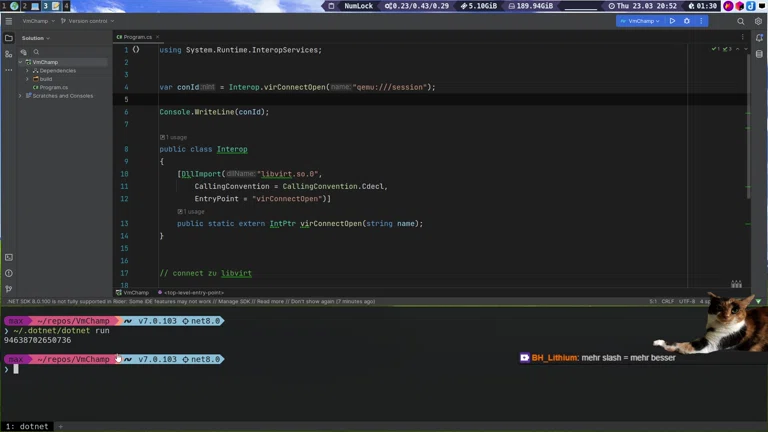
Task: Add a new terminal tab with plus
Action: 61,426
